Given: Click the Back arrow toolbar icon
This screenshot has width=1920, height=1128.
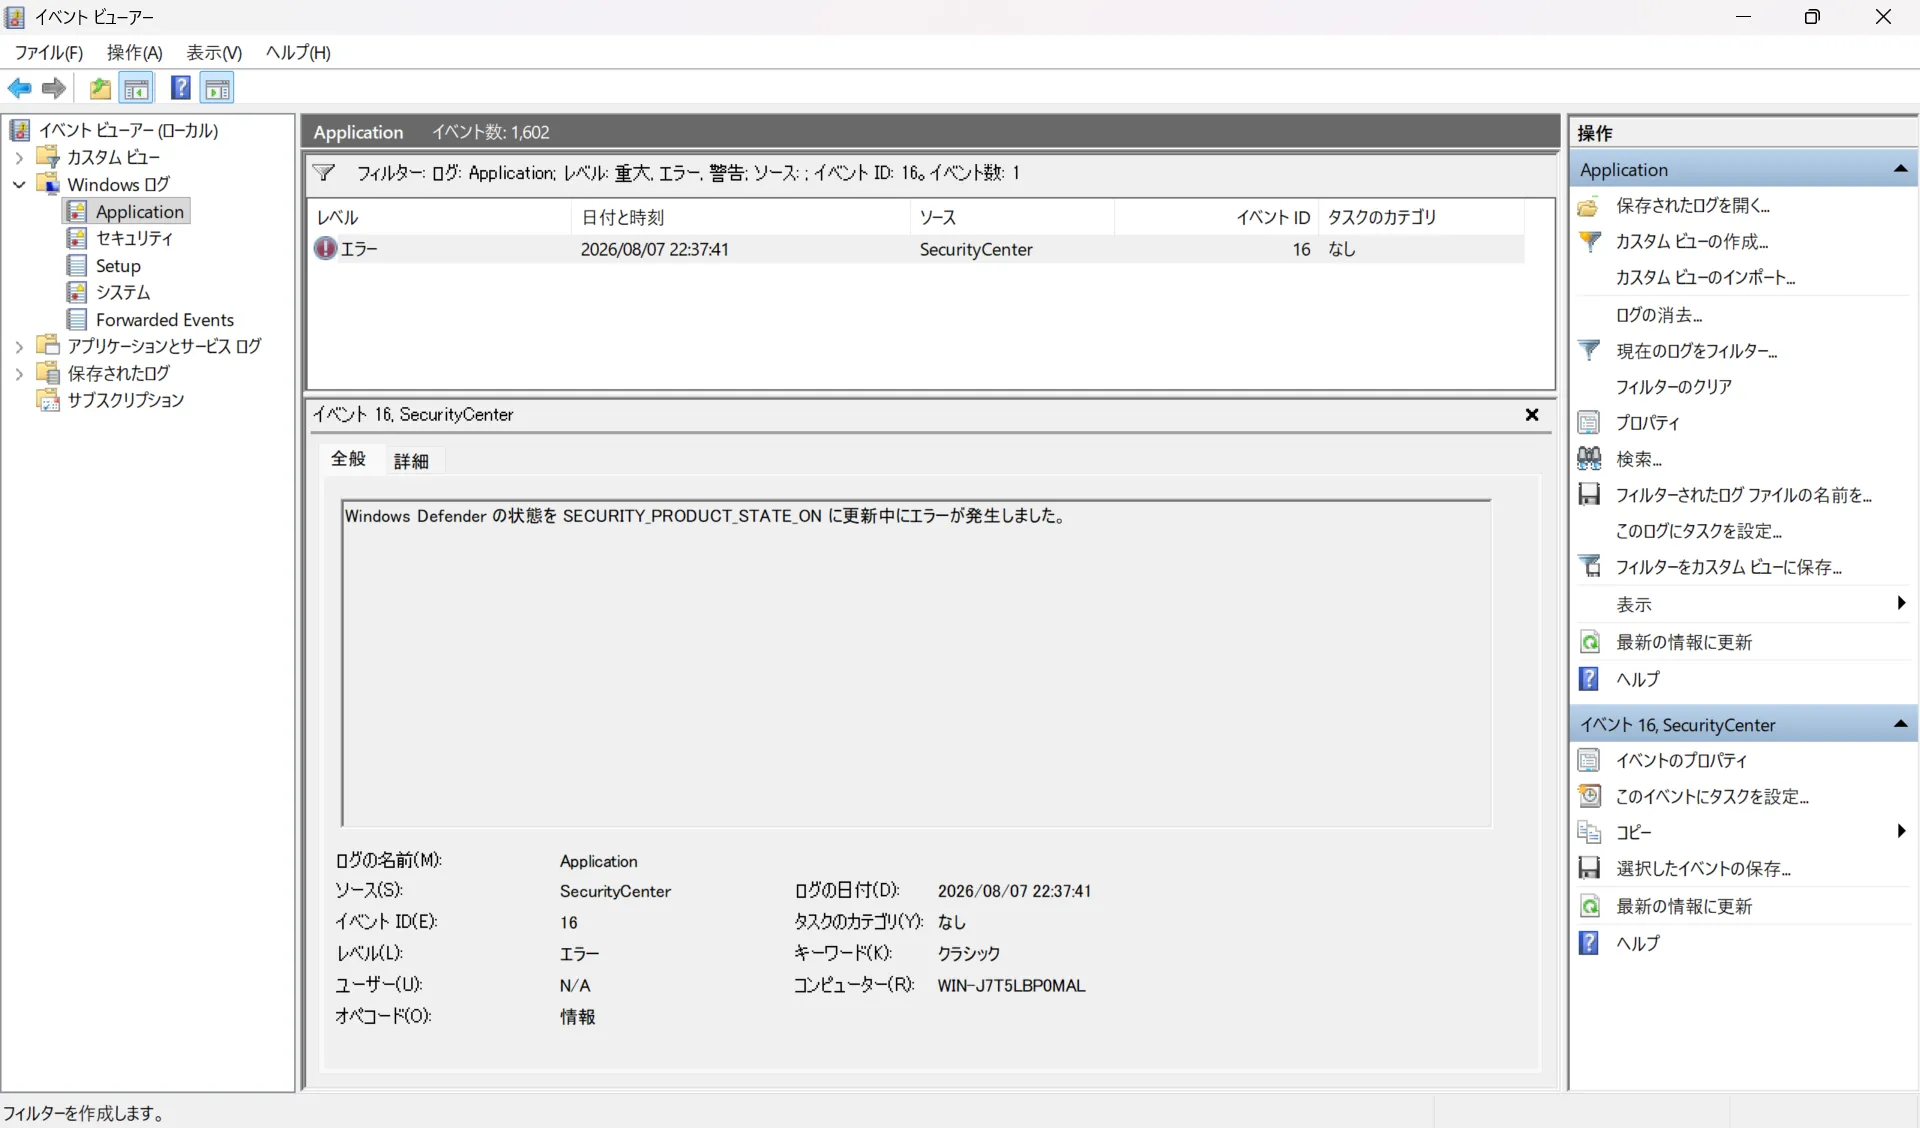Looking at the screenshot, I should (x=19, y=88).
